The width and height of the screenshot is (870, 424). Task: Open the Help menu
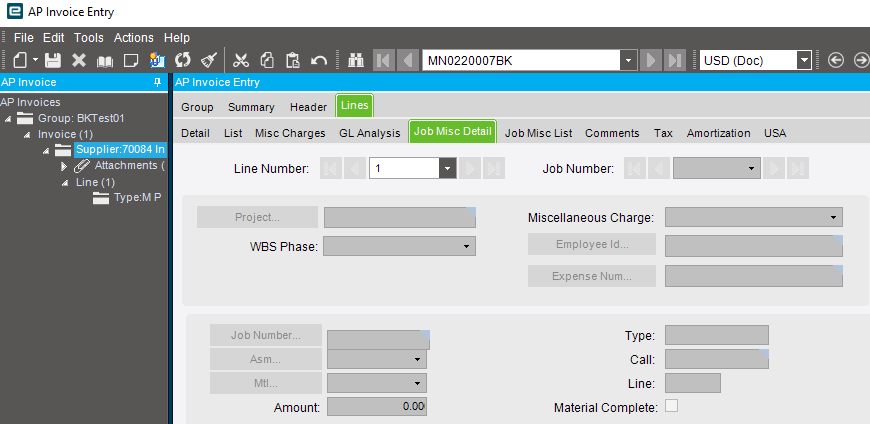coord(177,38)
